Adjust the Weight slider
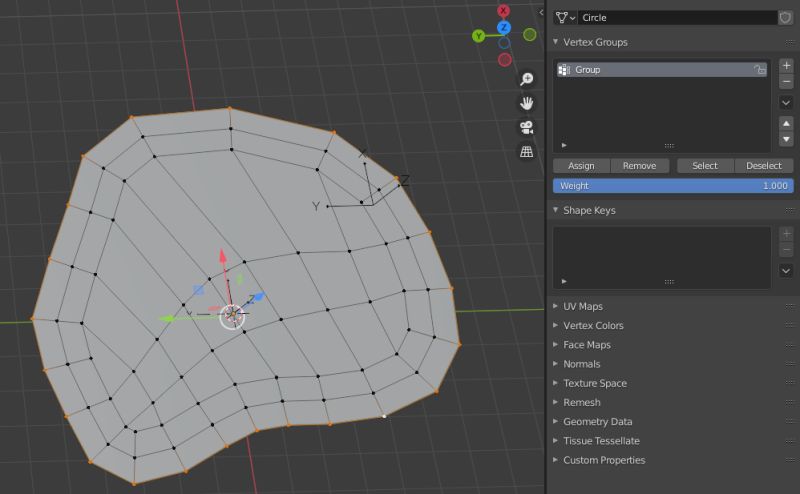This screenshot has height=494, width=800. (x=673, y=186)
